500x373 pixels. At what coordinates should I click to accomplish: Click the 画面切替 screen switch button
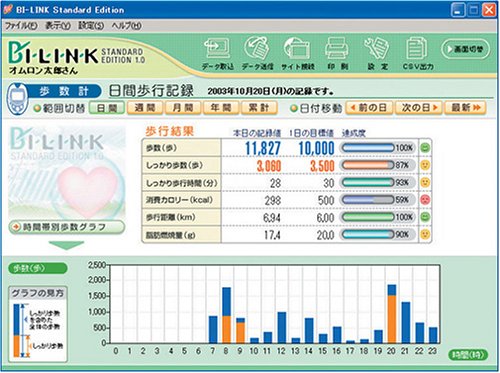466,49
